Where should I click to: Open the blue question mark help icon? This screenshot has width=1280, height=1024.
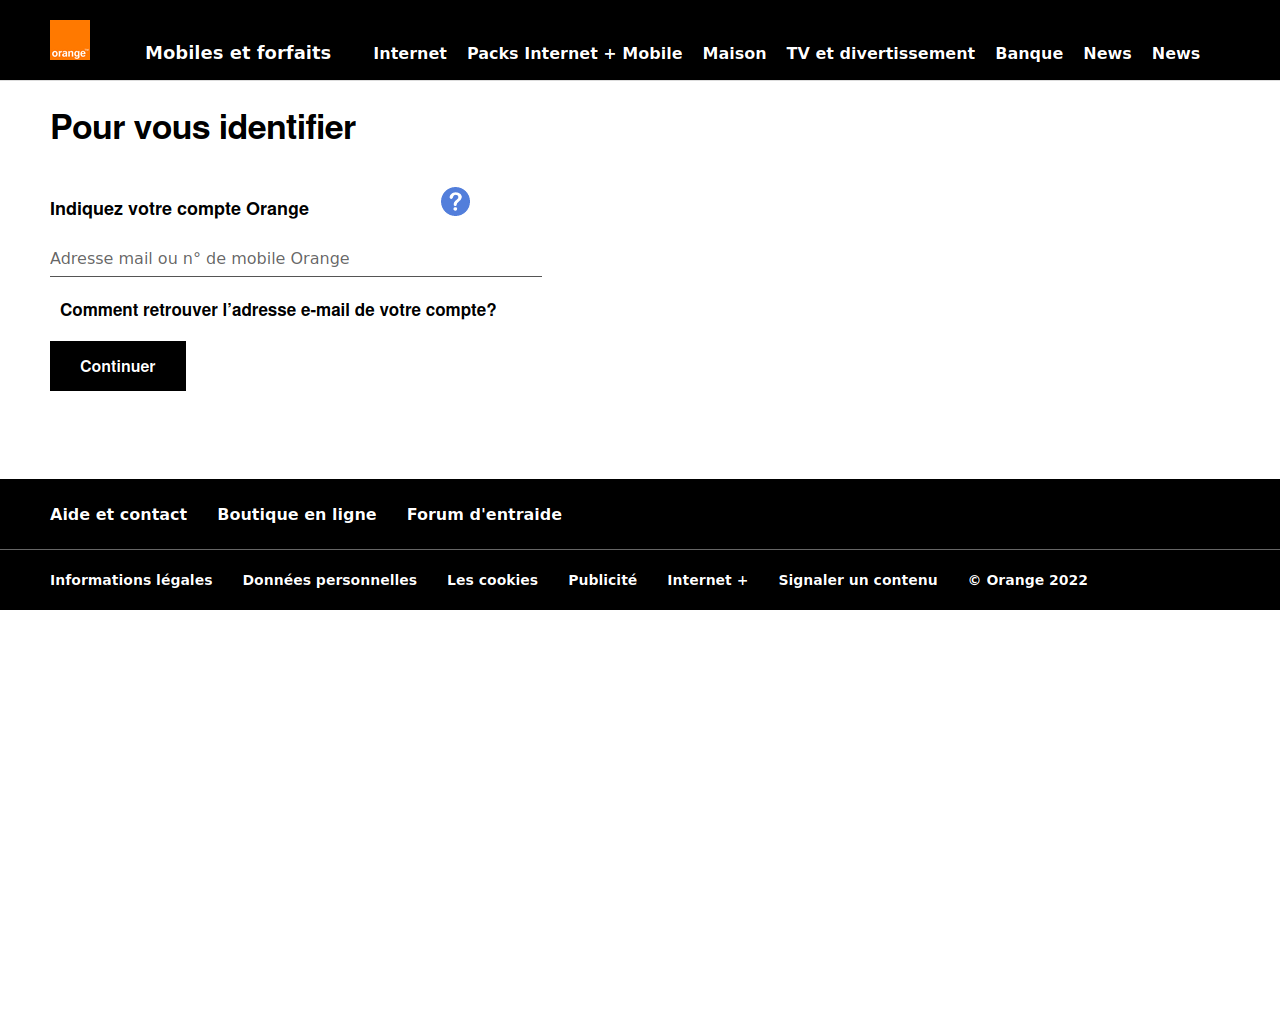[x=455, y=202]
